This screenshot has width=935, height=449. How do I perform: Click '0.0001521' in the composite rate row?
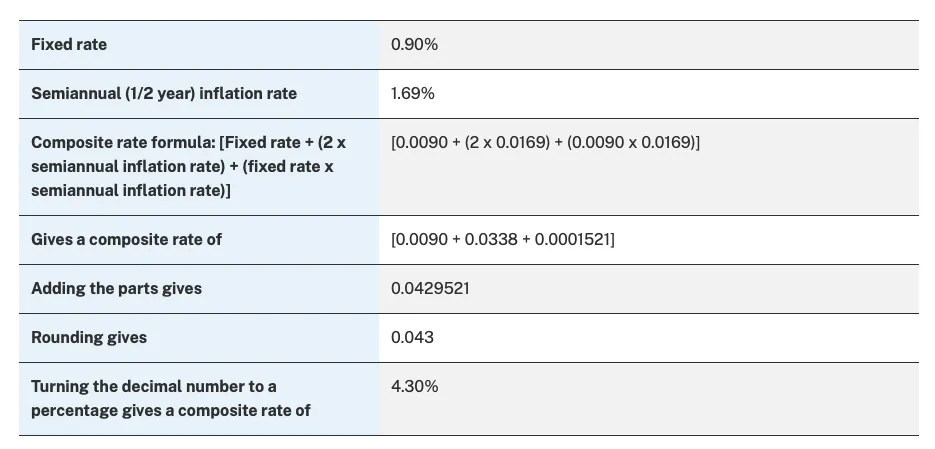tap(574, 240)
